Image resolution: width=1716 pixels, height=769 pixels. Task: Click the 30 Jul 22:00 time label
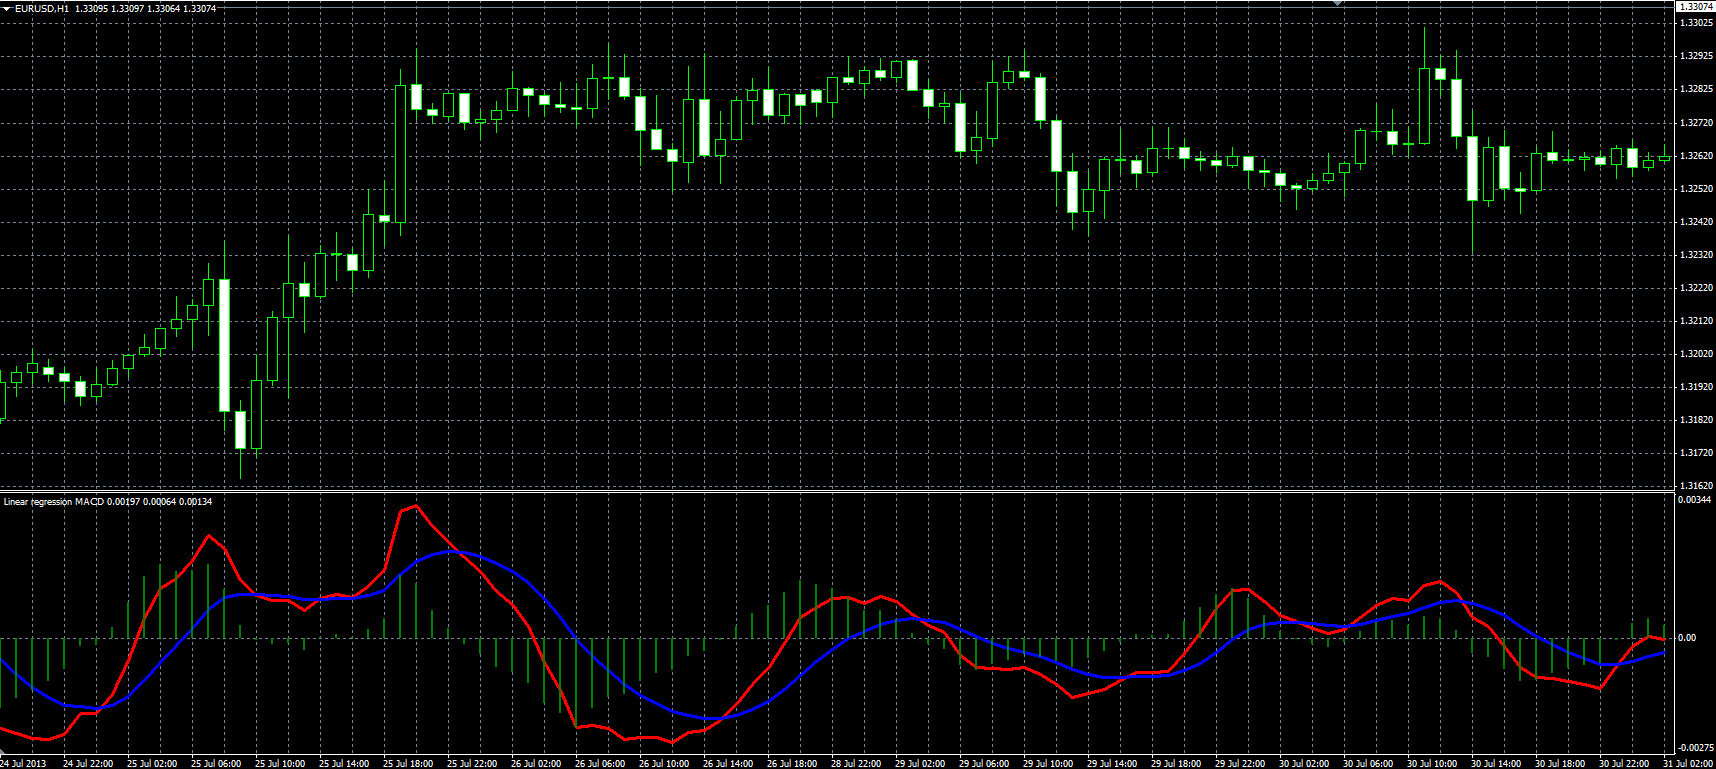coord(1624,764)
